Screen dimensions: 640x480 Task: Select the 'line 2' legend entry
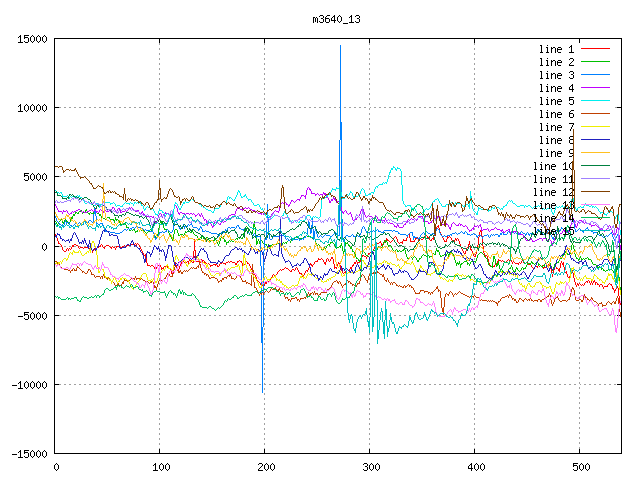coord(556,62)
